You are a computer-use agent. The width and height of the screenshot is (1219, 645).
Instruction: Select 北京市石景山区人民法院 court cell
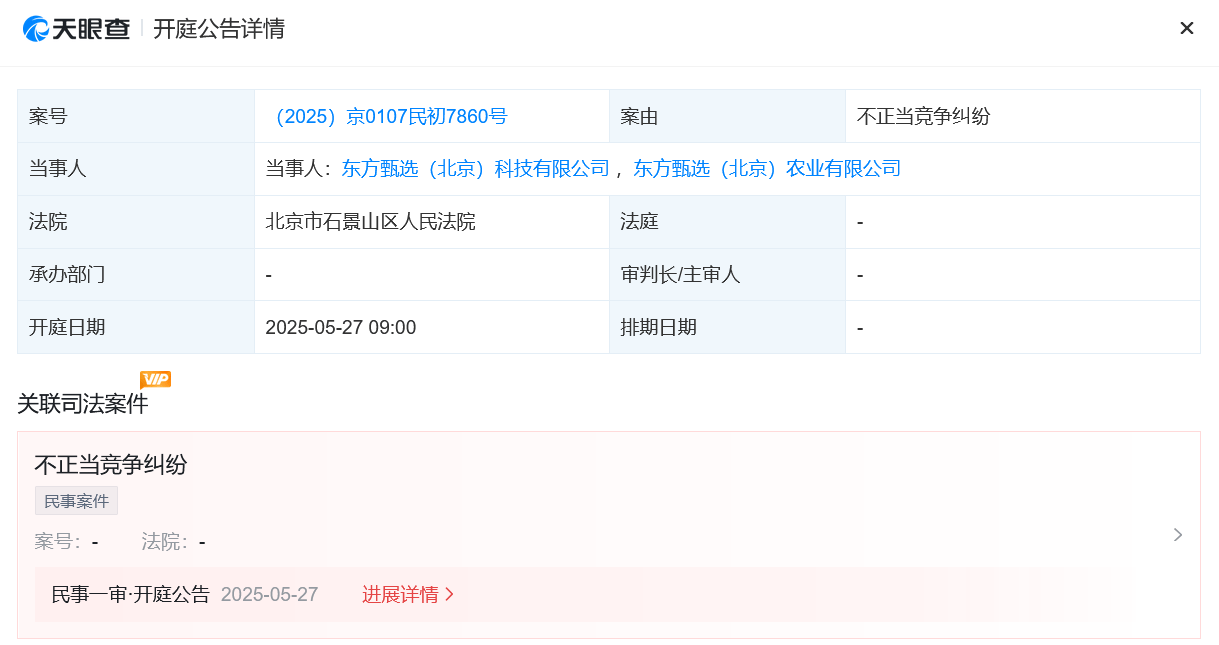tap(432, 222)
